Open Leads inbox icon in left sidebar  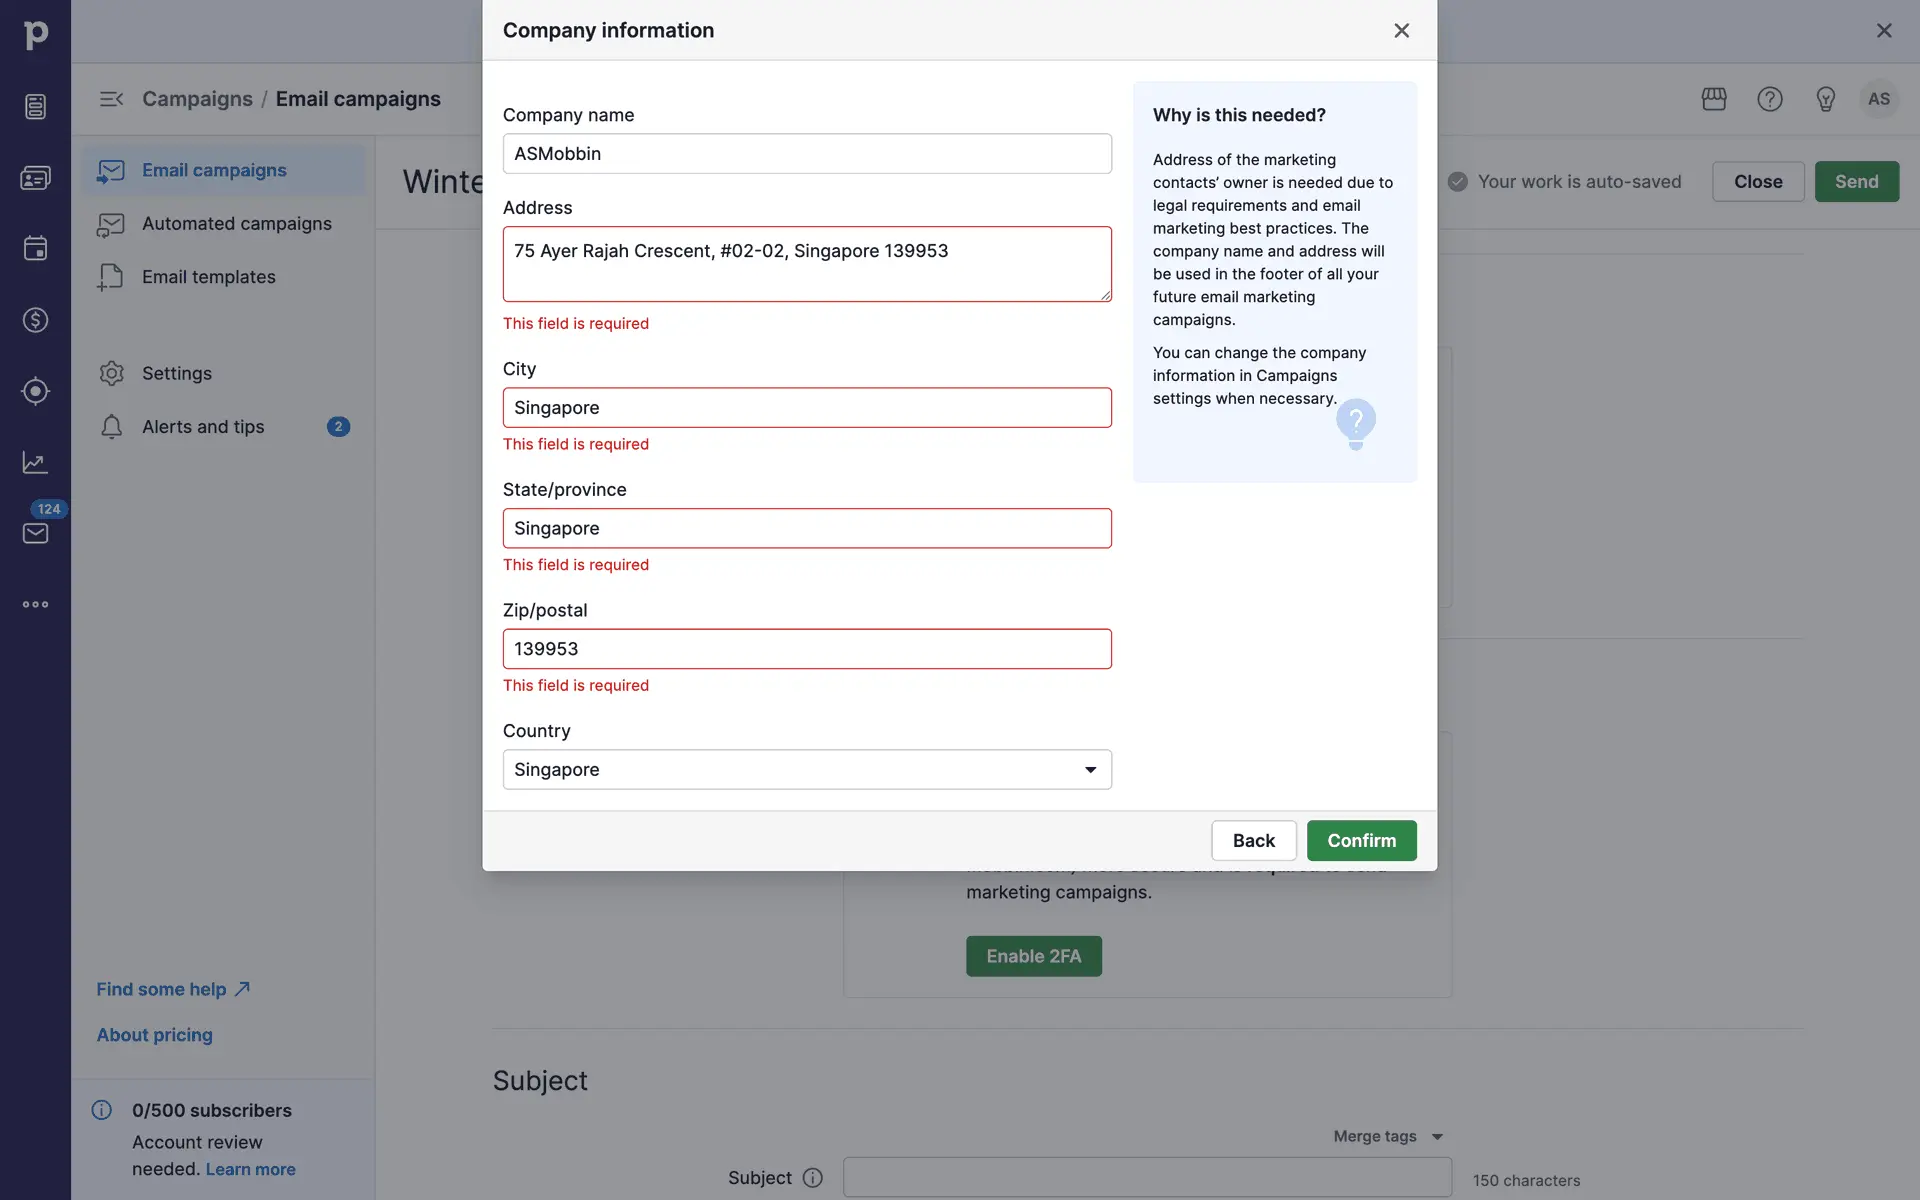(x=35, y=106)
